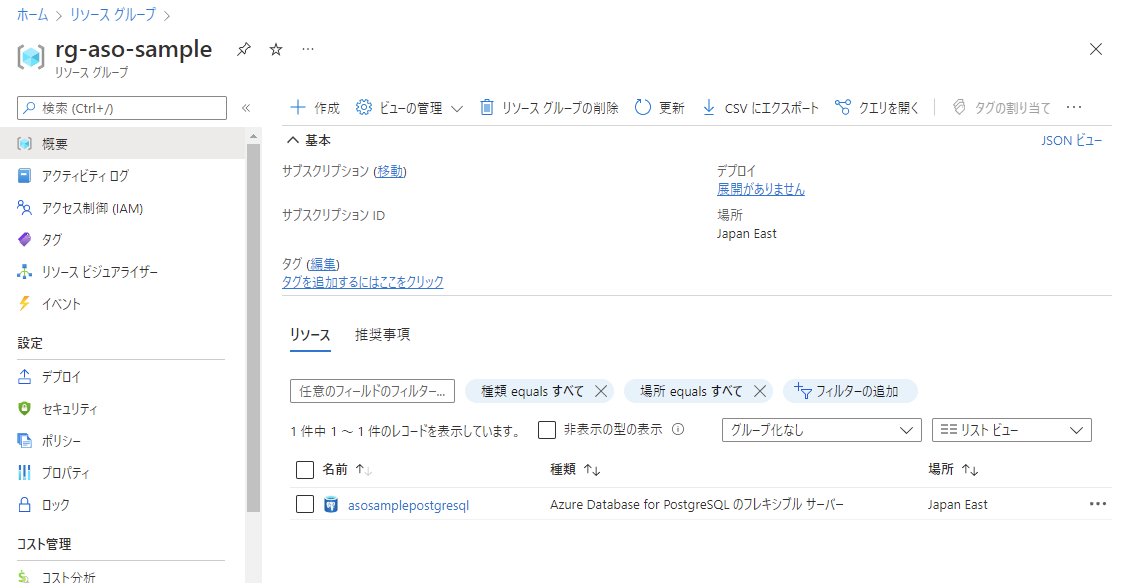Click the 更新 refresh icon
Viewport: 1129px width, 583px height.
pyautogui.click(x=642, y=107)
